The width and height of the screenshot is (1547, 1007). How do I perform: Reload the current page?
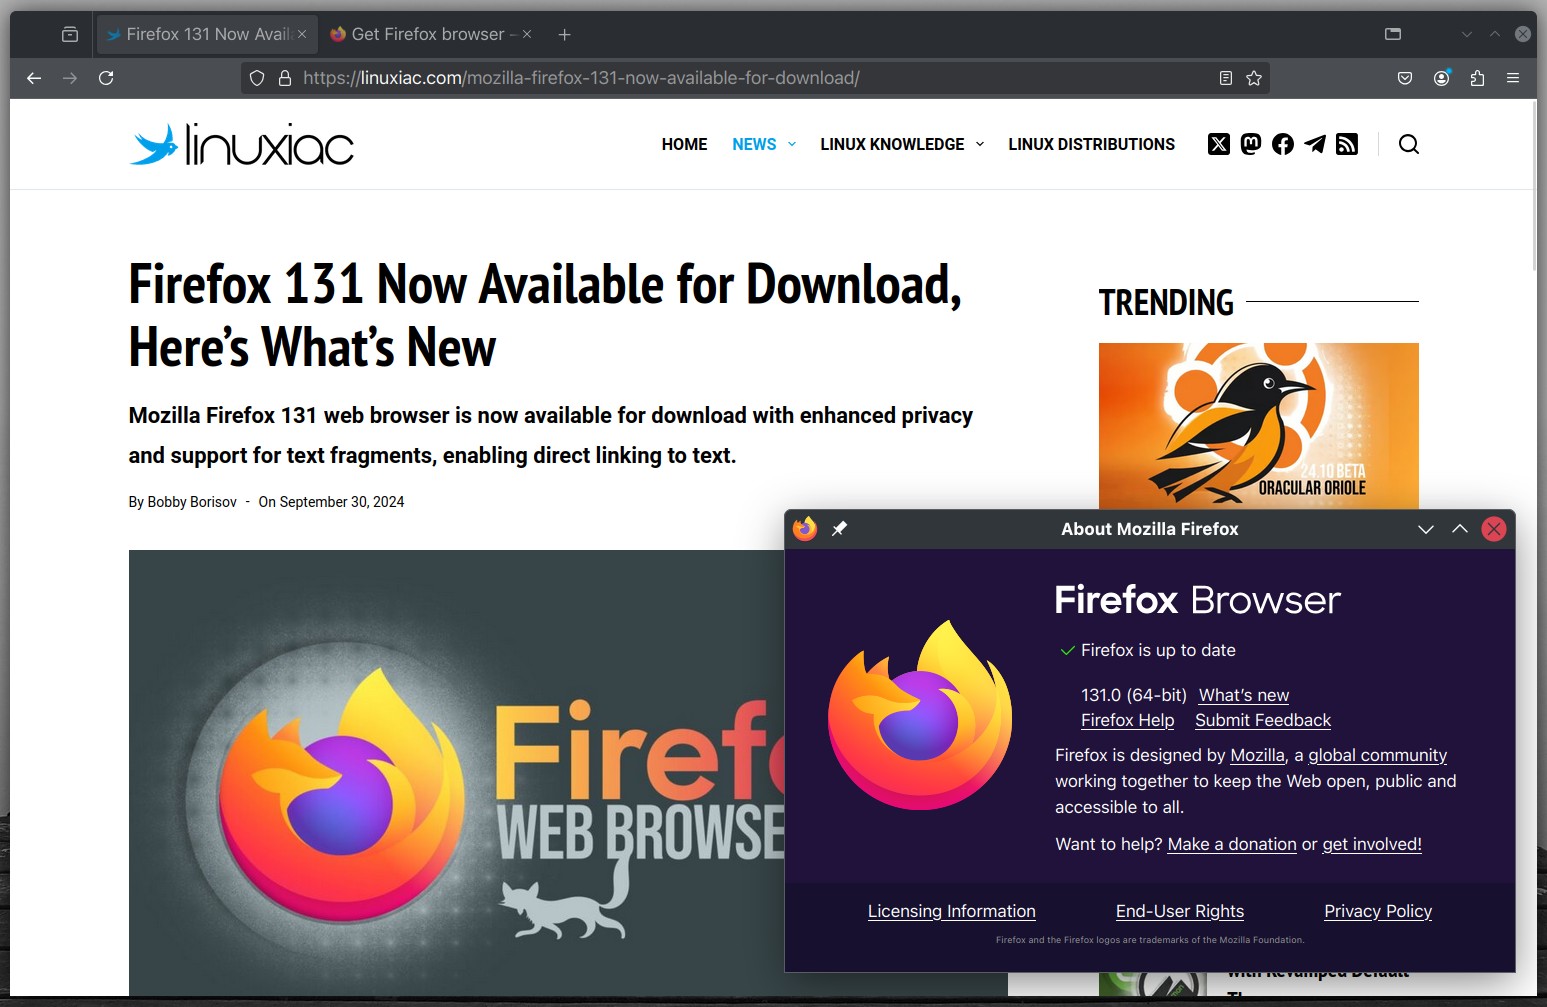click(x=106, y=78)
